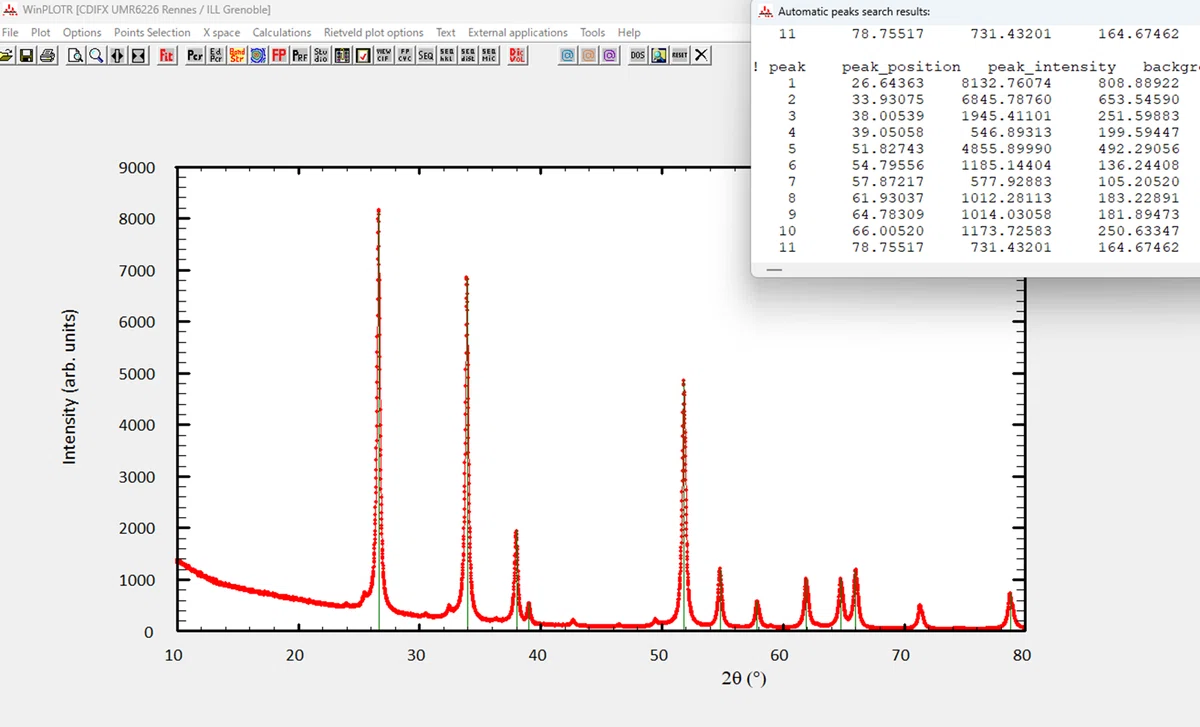This screenshot has width=1200, height=727.
Task: Open the Calculations menu
Action: coord(282,33)
